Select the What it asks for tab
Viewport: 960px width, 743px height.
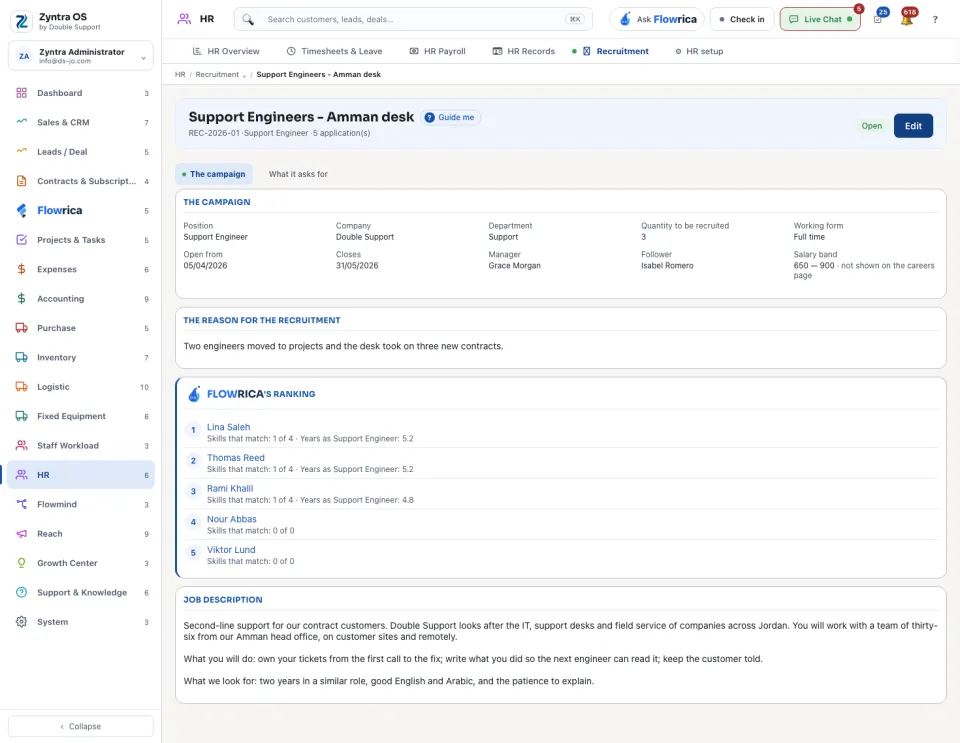298,174
